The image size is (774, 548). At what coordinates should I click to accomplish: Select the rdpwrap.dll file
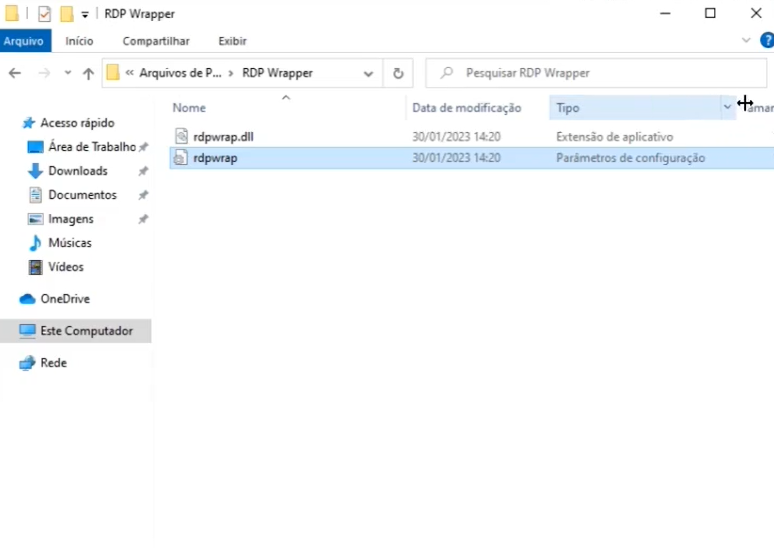pyautogui.click(x=223, y=137)
